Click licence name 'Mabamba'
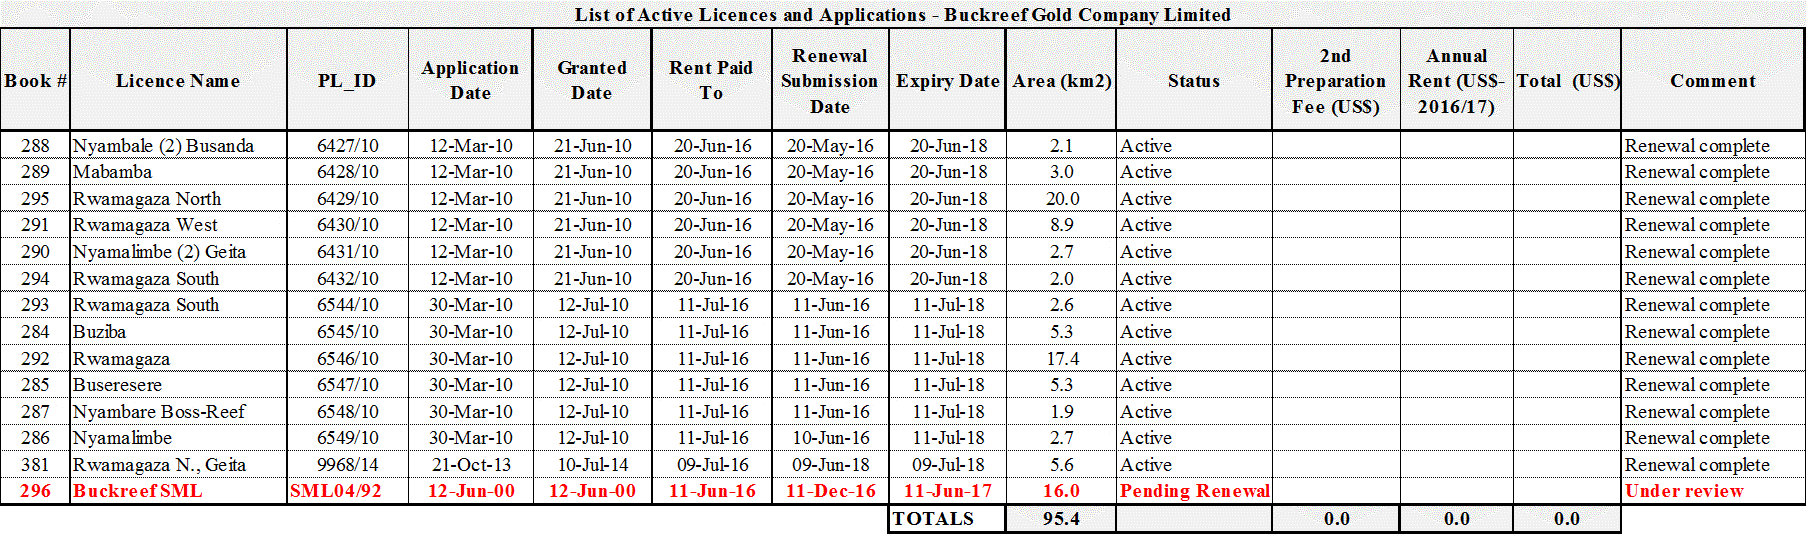1807x535 pixels. (112, 172)
